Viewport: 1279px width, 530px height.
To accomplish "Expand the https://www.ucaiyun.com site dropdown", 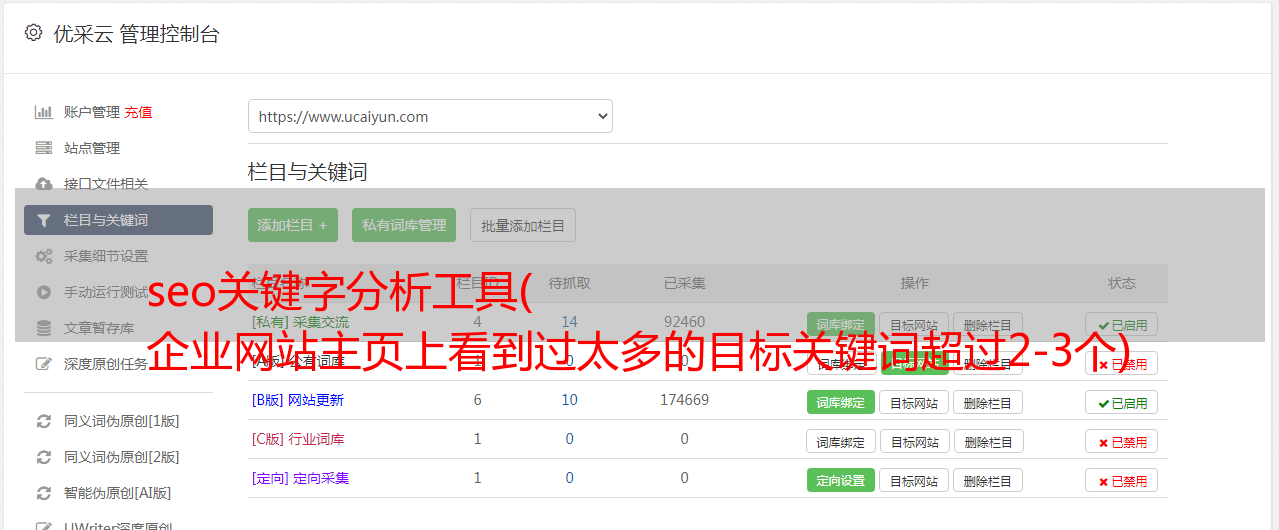I will pos(430,116).
